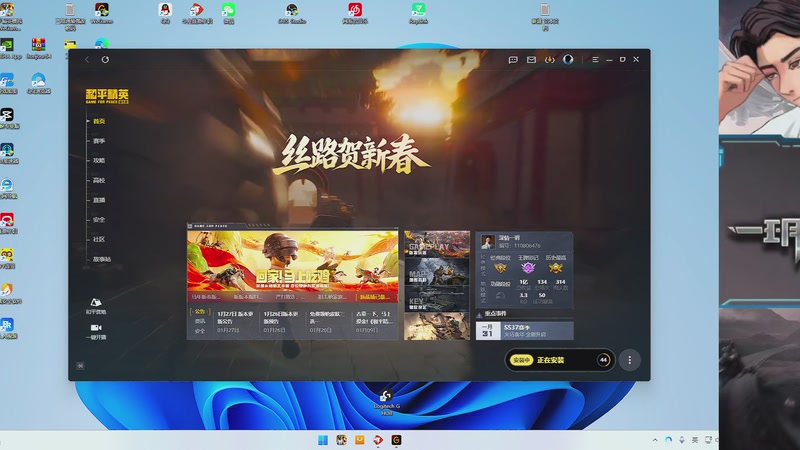
Task: Open the red-arrow document desktop shortcut
Action: [x=197, y=13]
